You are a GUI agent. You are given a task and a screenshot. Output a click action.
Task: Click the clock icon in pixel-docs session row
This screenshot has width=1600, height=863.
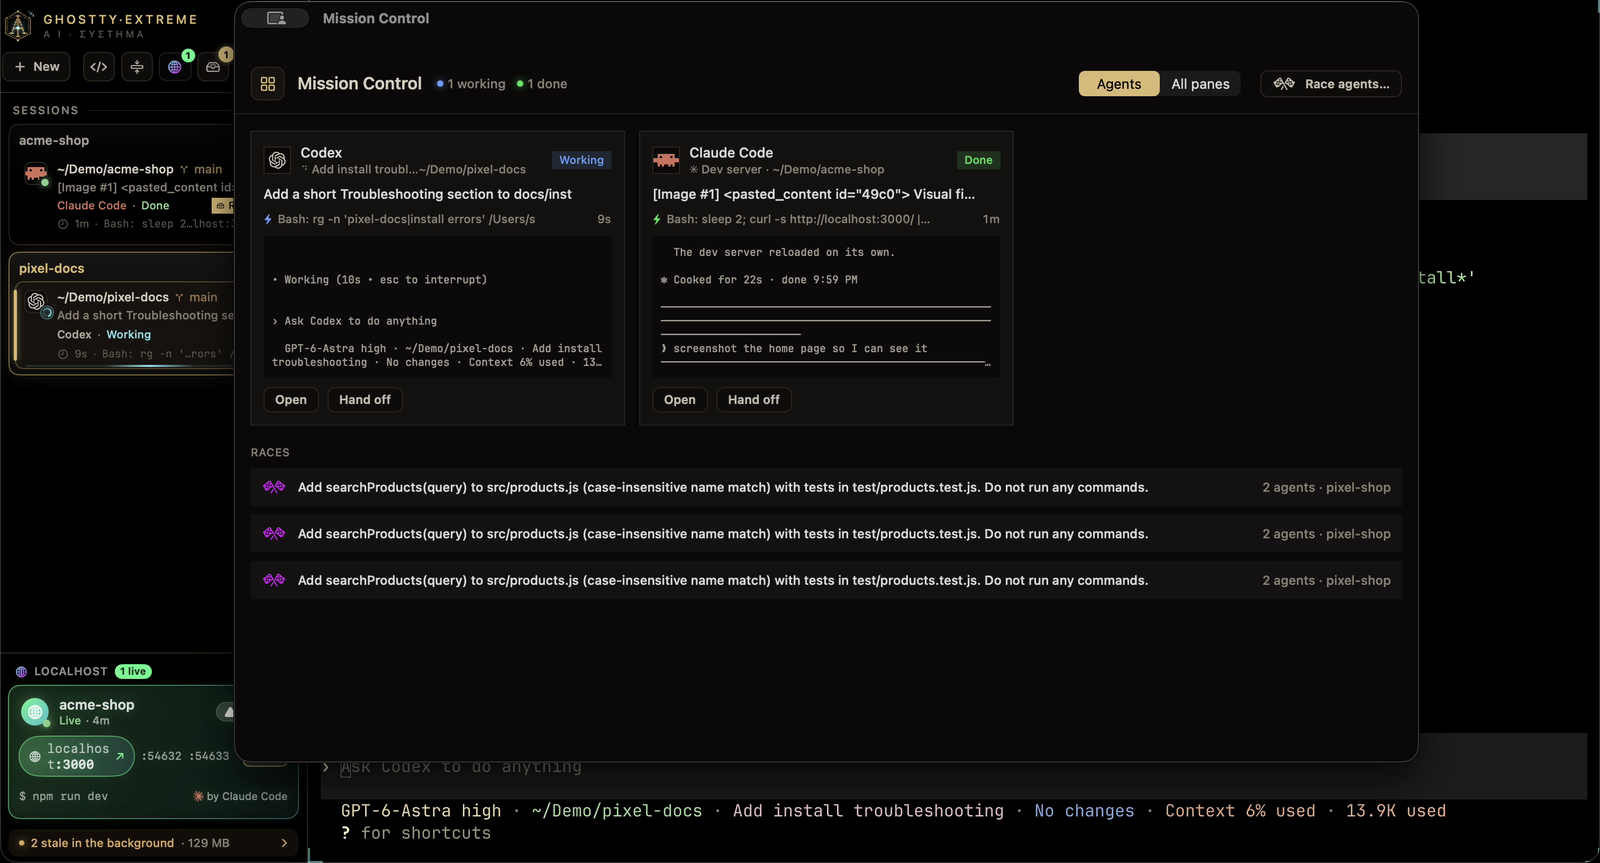[x=63, y=354]
